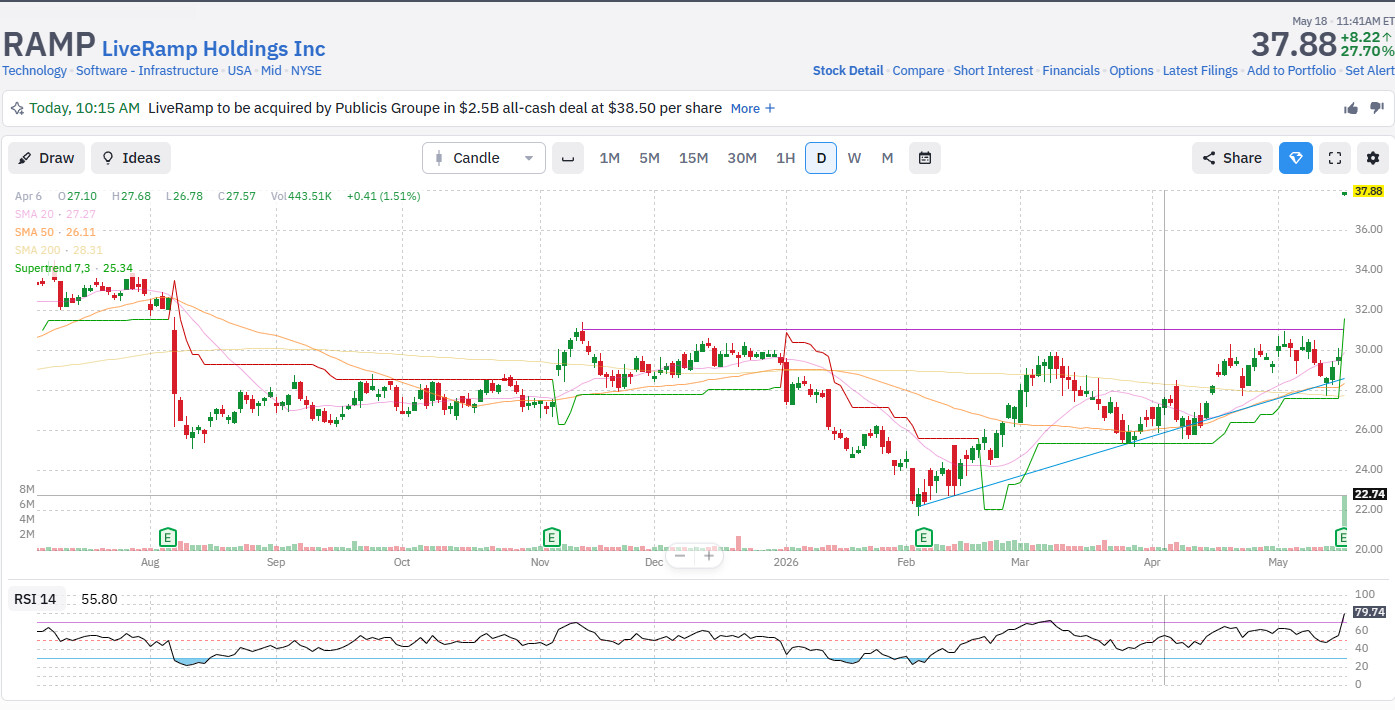The height and width of the screenshot is (710, 1395).
Task: Open the Publicis acquisition headline
Action: pyautogui.click(x=435, y=108)
